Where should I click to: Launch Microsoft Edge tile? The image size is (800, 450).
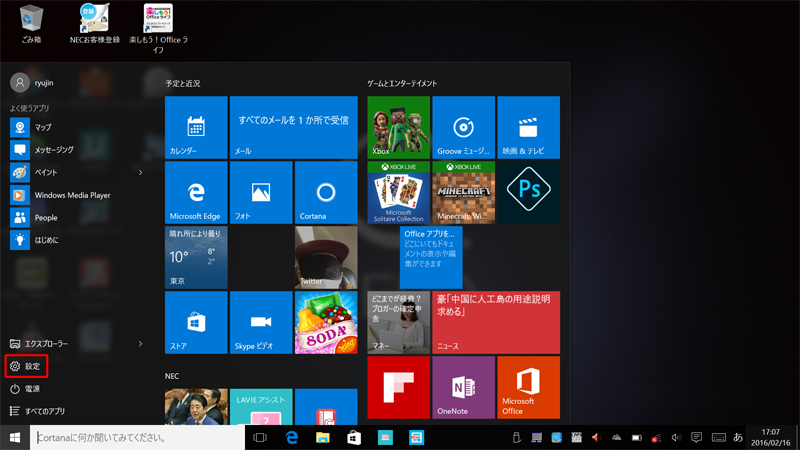[x=196, y=192]
